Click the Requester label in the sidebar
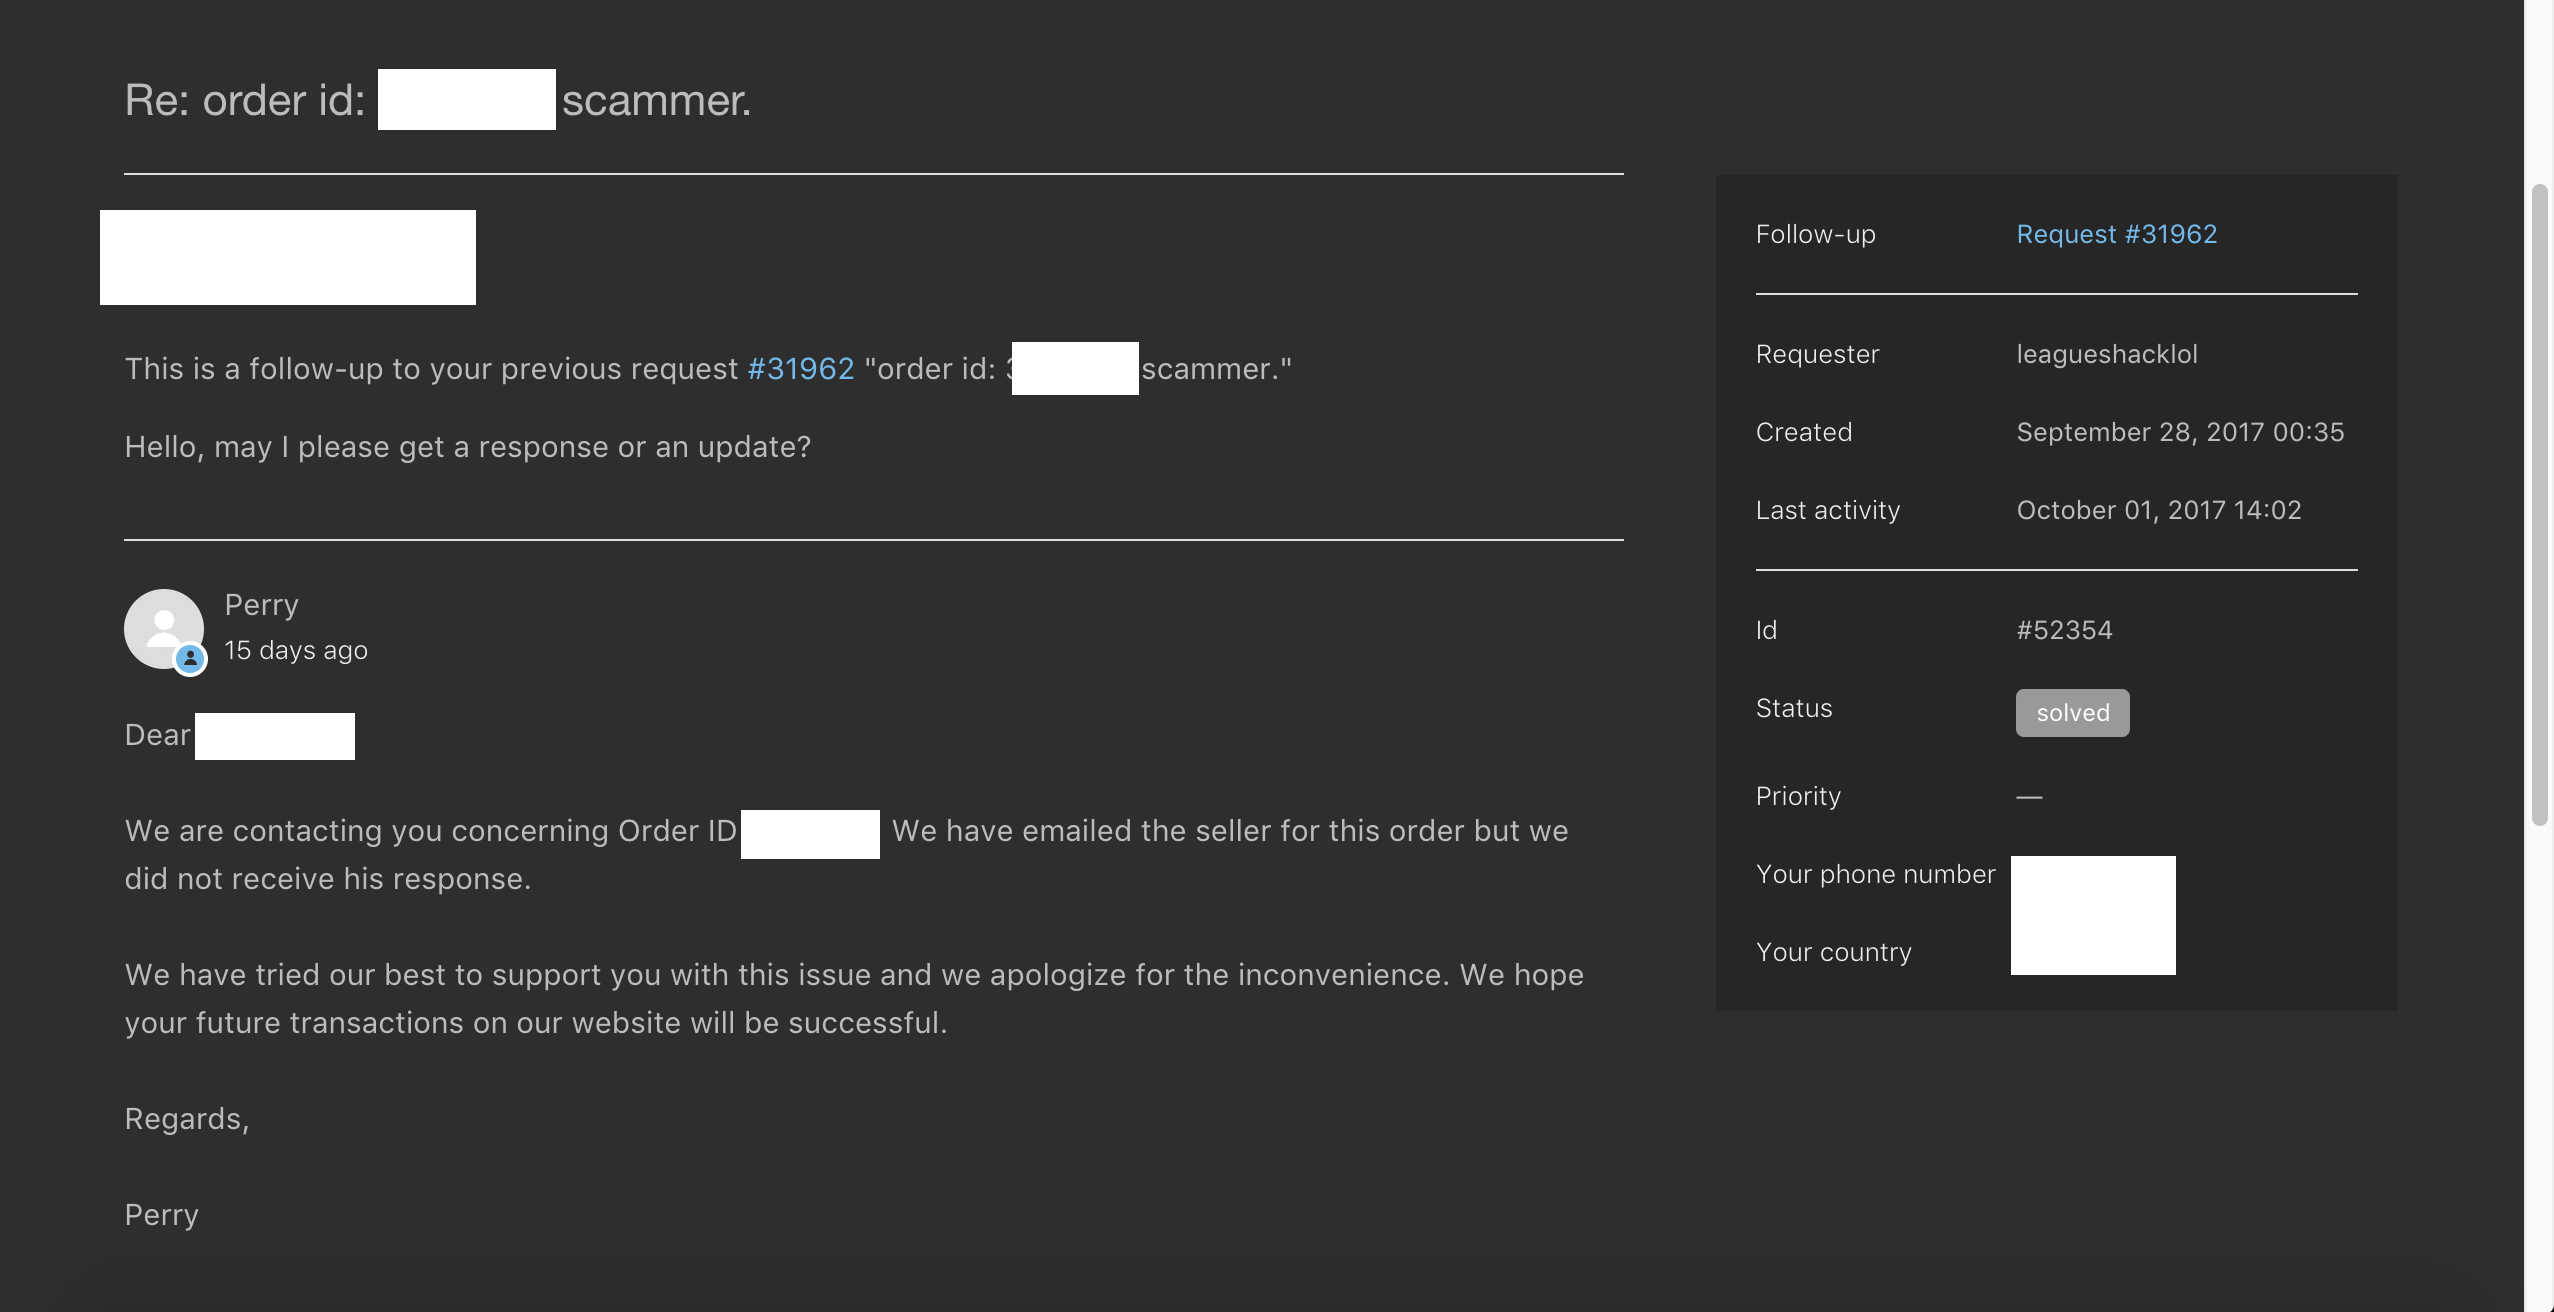This screenshot has height=1312, width=2554. [x=1817, y=354]
